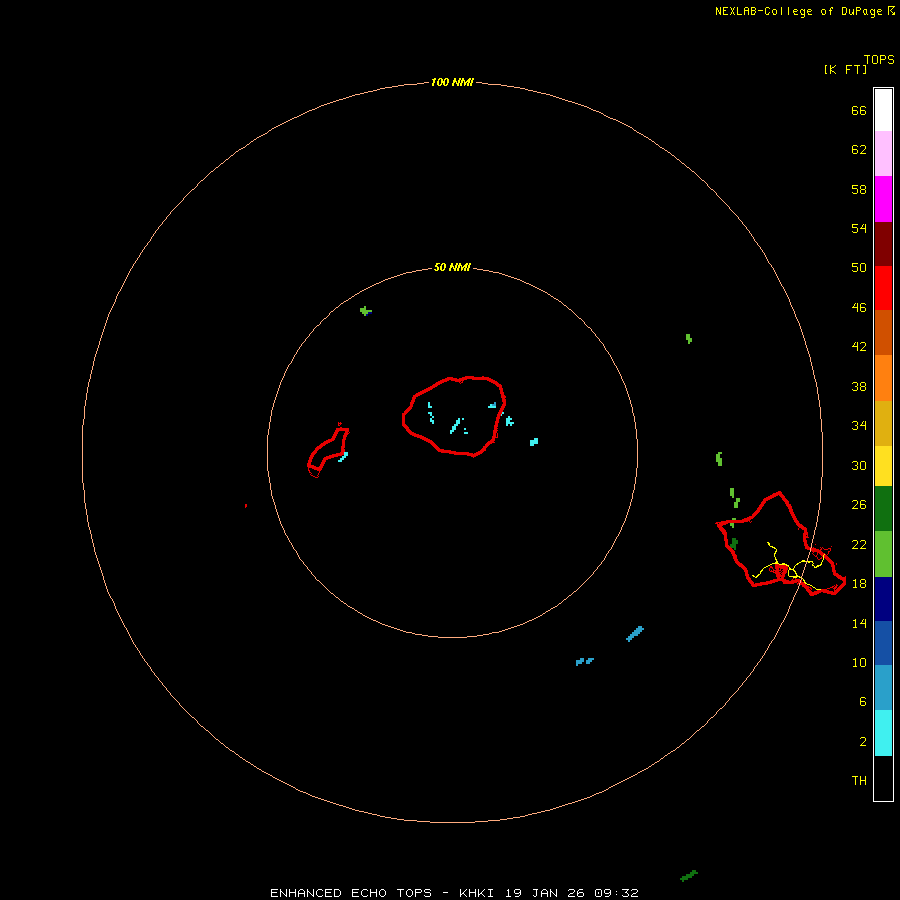Click the orange 42 kft legend swatch
Image resolution: width=900 pixels, height=900 pixels.
(883, 378)
